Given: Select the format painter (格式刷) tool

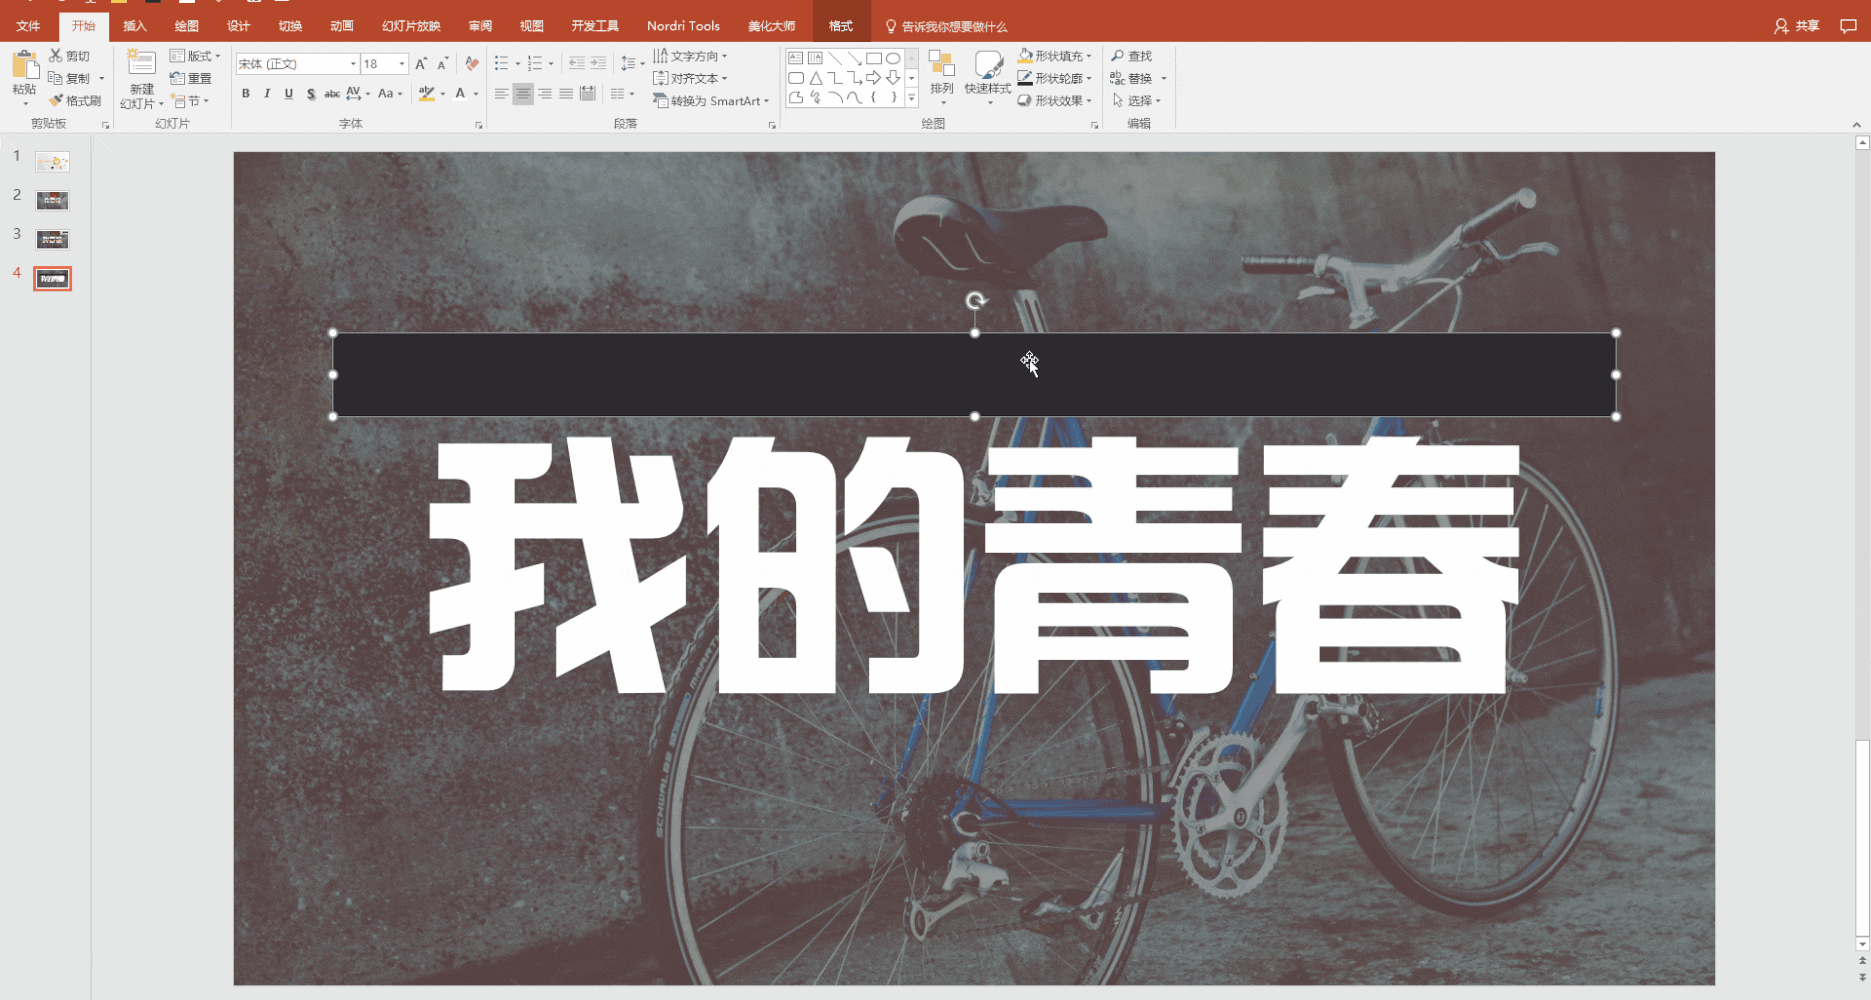Looking at the screenshot, I should (75, 100).
